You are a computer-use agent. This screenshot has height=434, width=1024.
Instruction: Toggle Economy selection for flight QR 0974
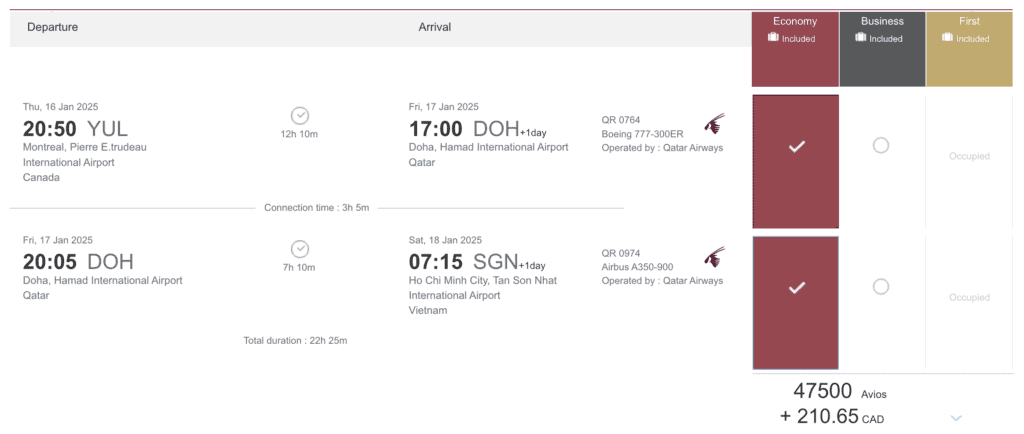(796, 288)
